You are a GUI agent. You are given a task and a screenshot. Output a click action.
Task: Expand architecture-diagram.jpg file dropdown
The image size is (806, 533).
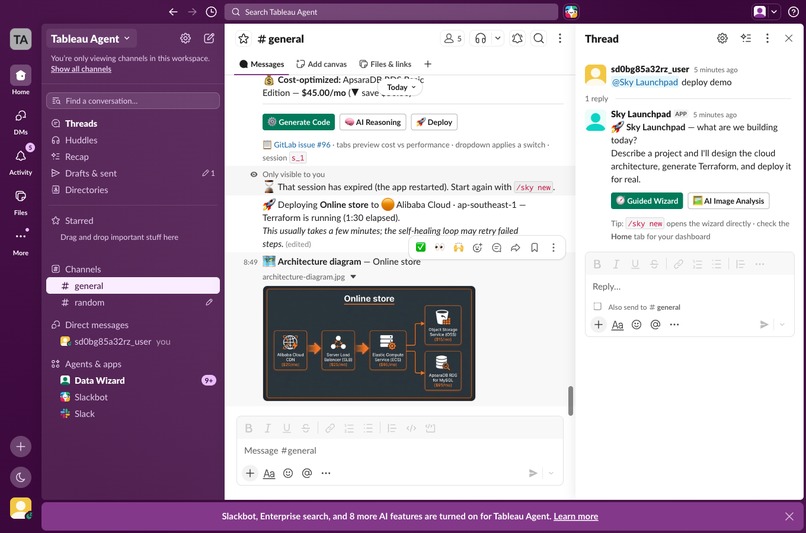[x=353, y=277]
